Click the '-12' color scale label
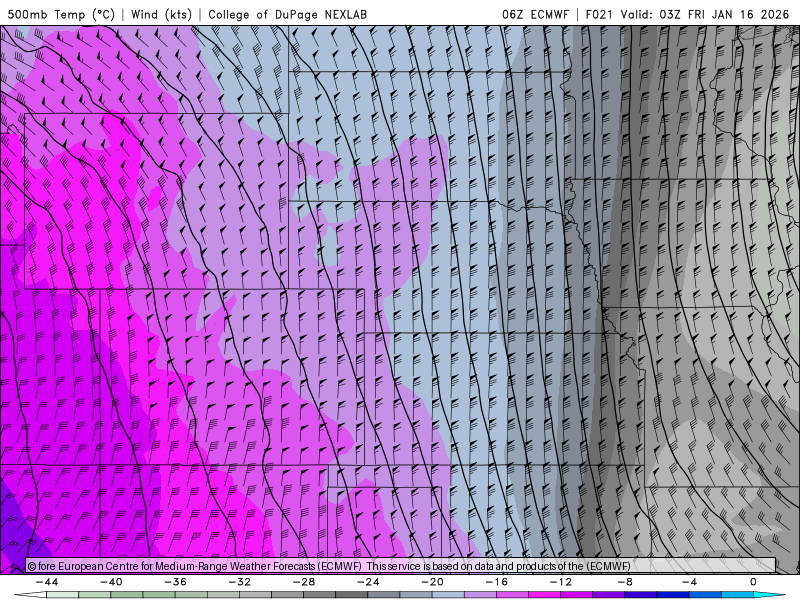The height and width of the screenshot is (600, 800). 561,582
